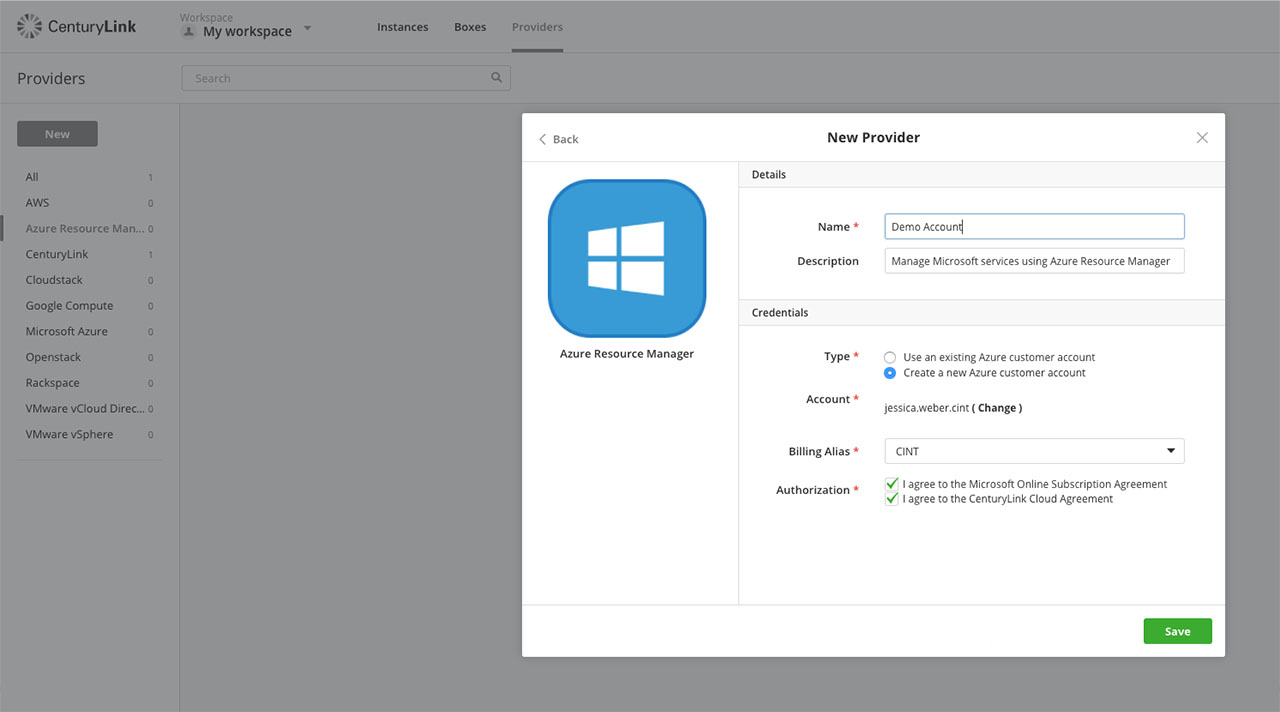Click the New button in the sidebar
The width and height of the screenshot is (1280, 712).
coord(57,133)
